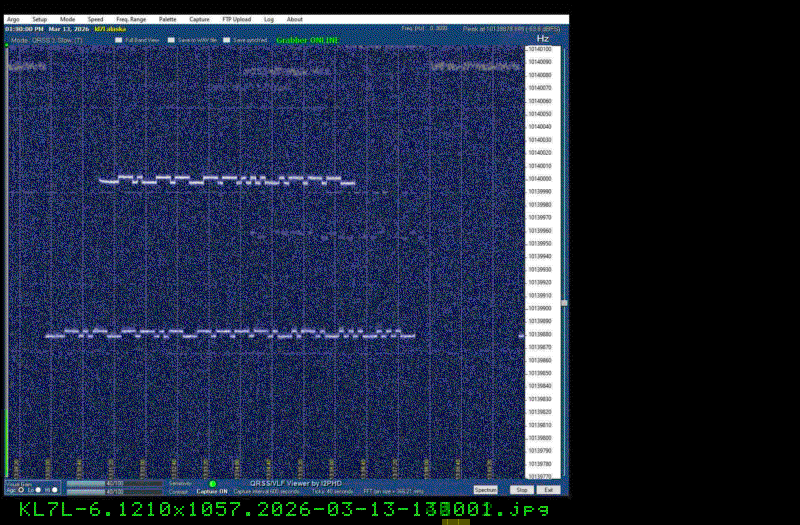Toggle the Save in WAV file checkbox
This screenshot has height=525, width=800.
click(171, 40)
